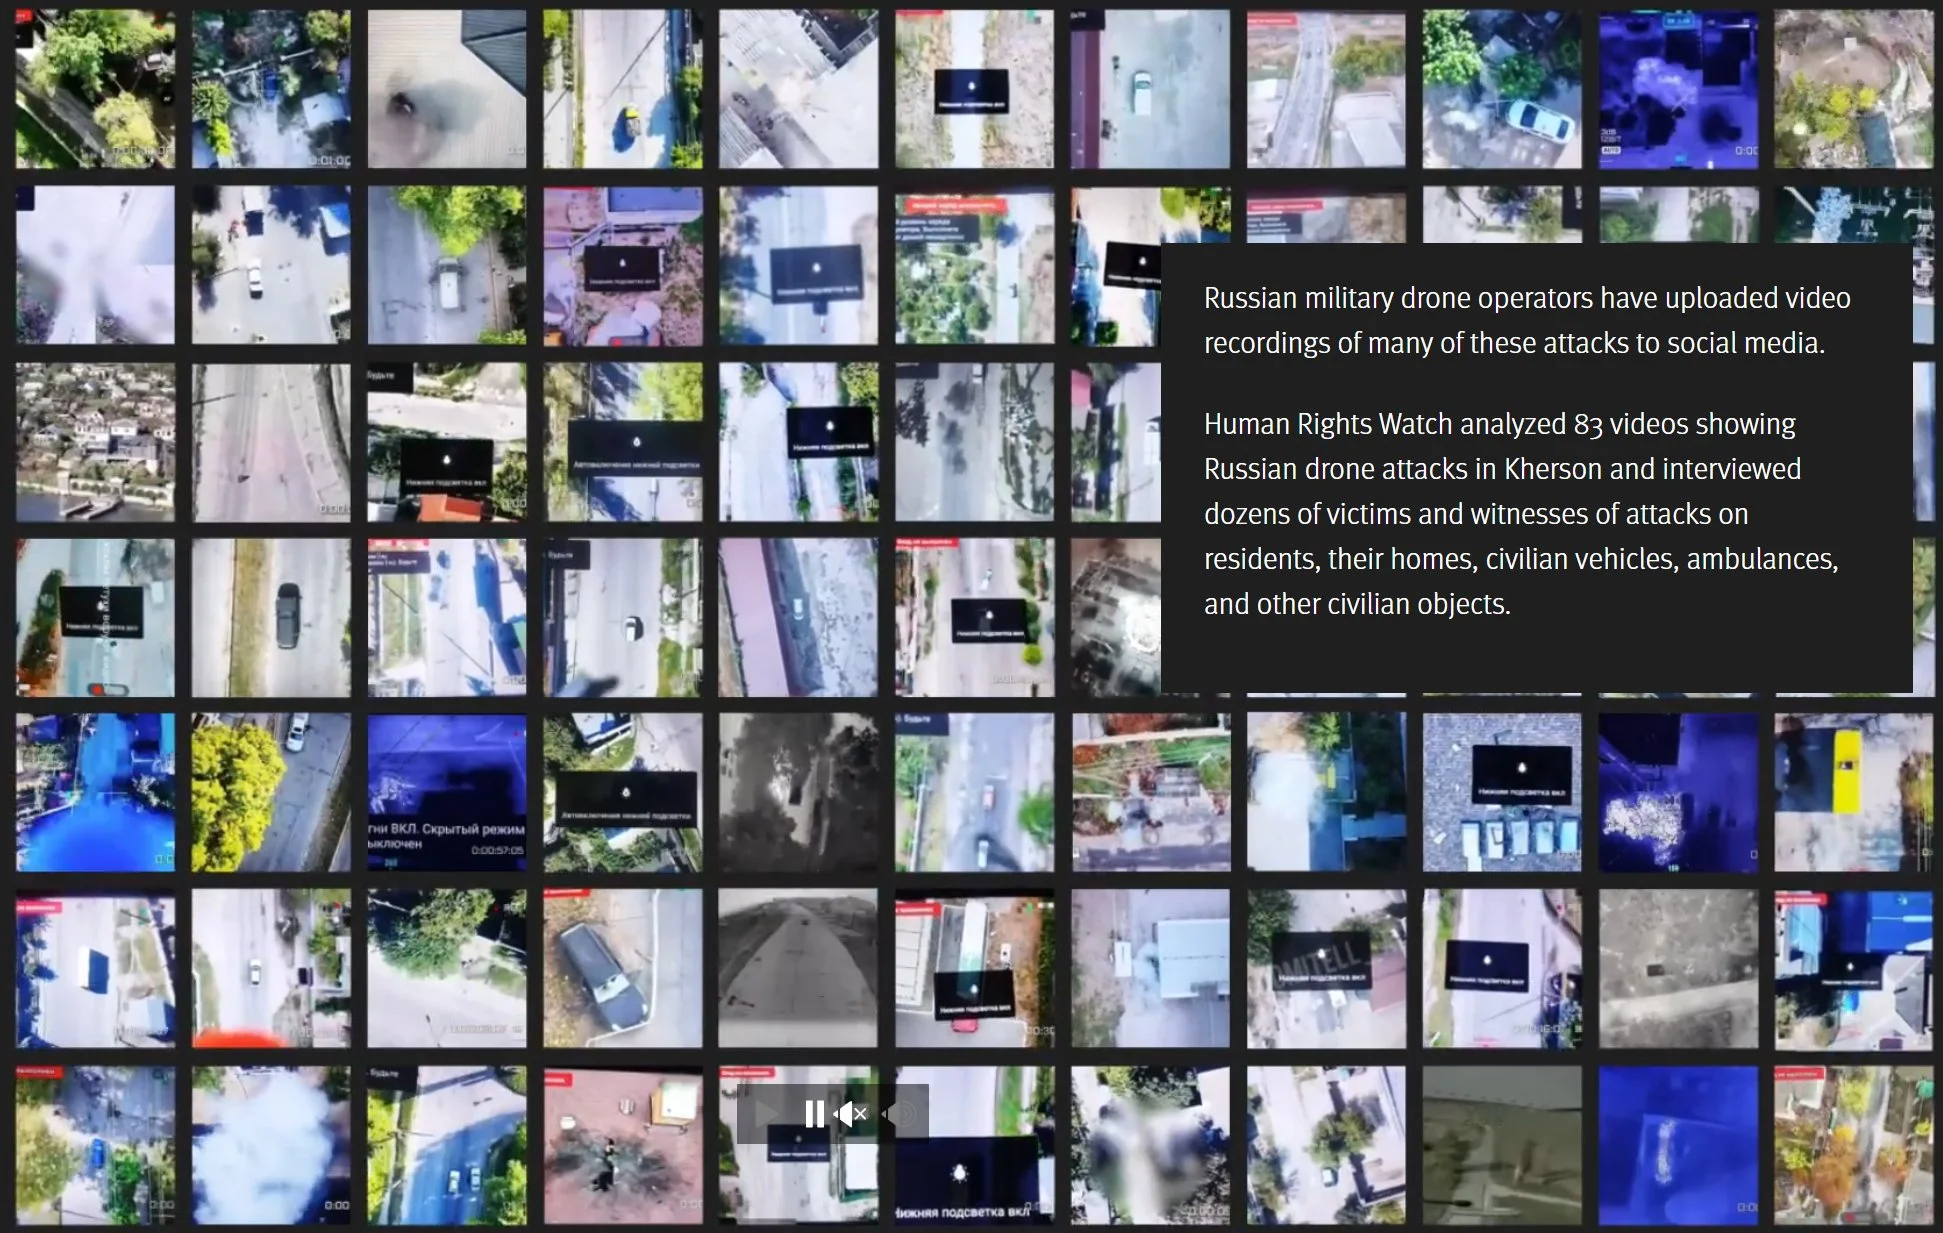This screenshot has width=1943, height=1233.
Task: Click paragraph about Russian military drone operators
Action: pos(1526,320)
